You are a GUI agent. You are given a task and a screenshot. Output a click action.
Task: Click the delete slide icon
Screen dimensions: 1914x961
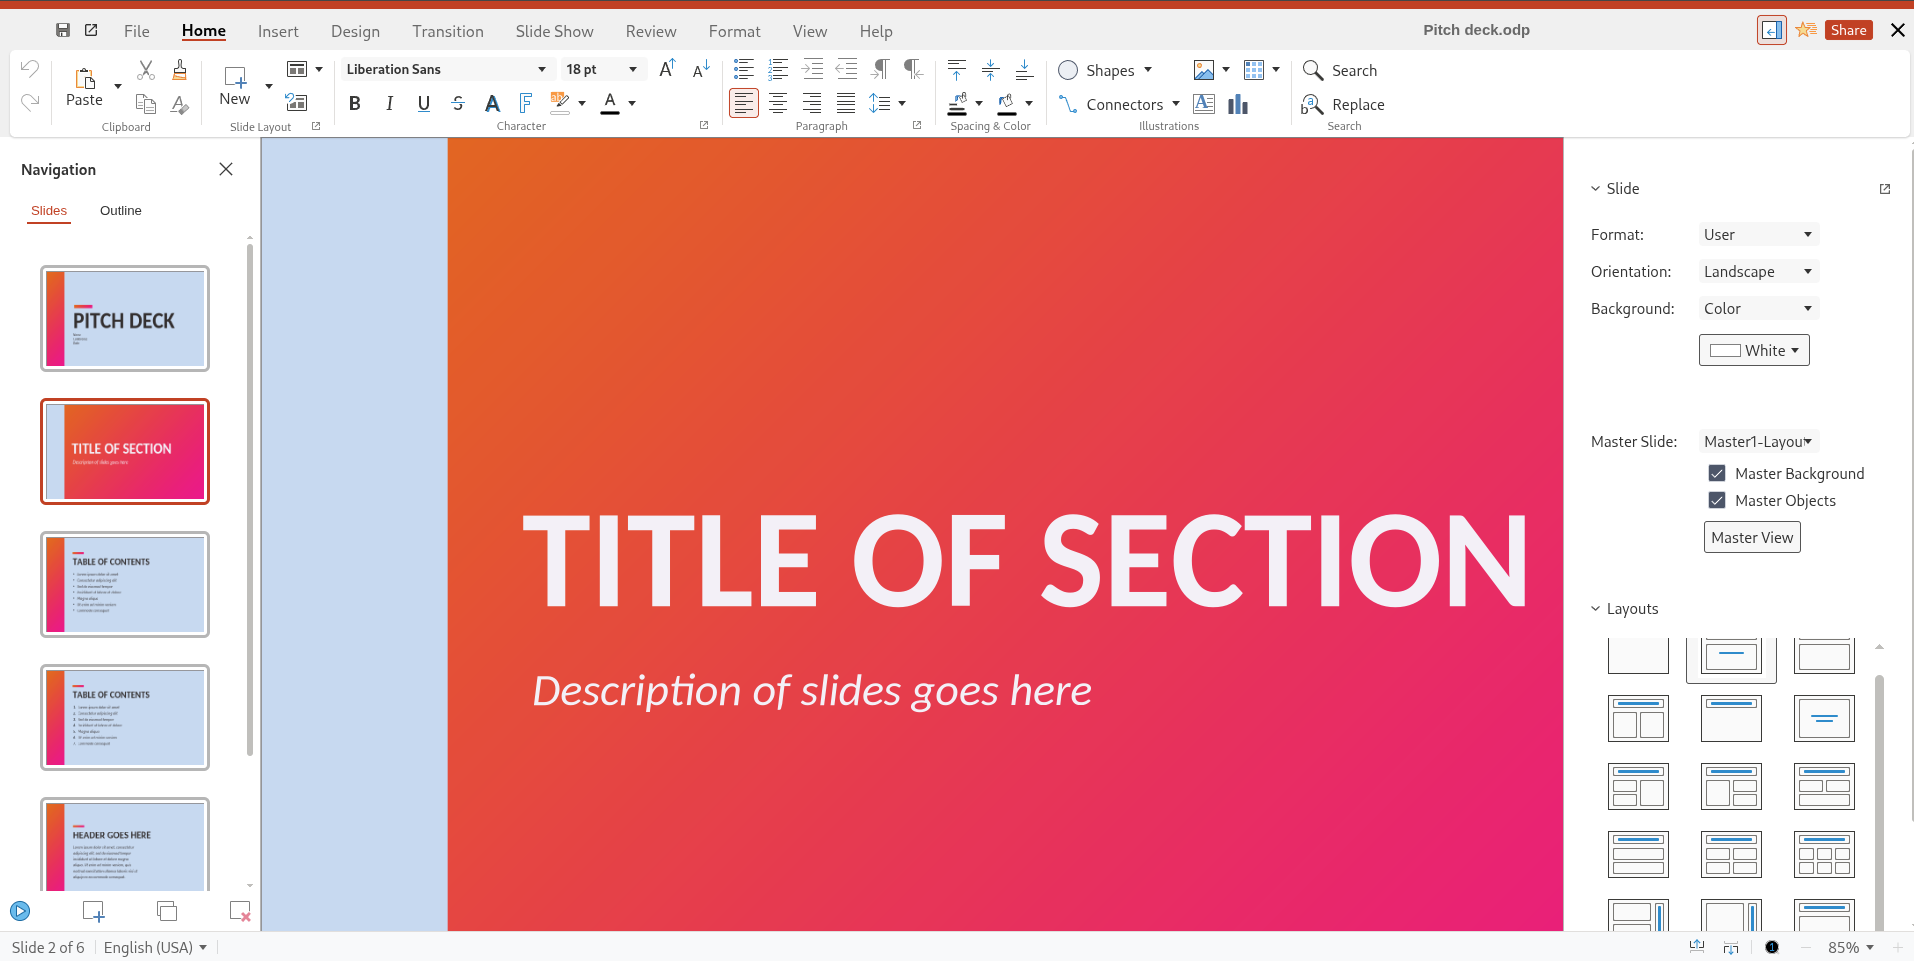[x=240, y=911]
